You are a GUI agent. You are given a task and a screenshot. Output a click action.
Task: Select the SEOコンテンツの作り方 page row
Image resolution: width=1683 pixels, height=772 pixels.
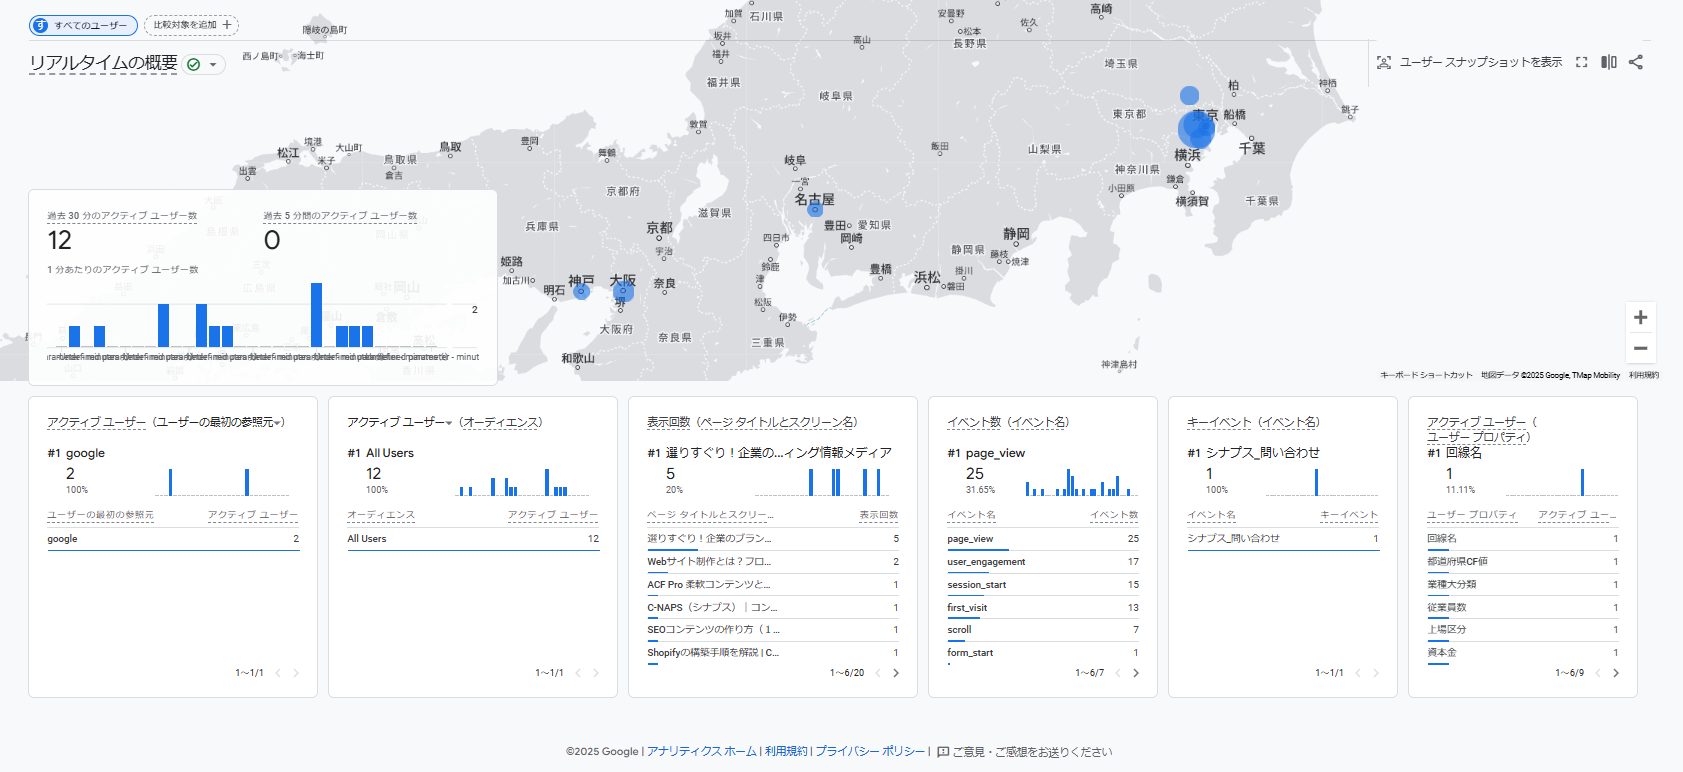coord(773,630)
